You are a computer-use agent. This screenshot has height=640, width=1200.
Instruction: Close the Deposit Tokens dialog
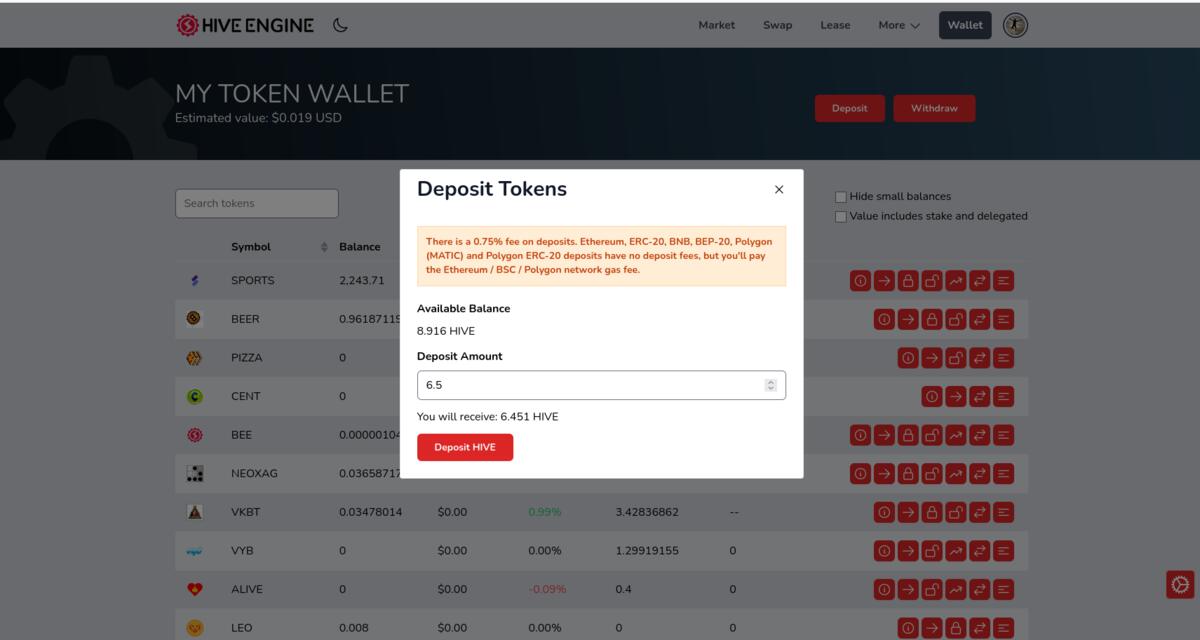[x=779, y=189]
